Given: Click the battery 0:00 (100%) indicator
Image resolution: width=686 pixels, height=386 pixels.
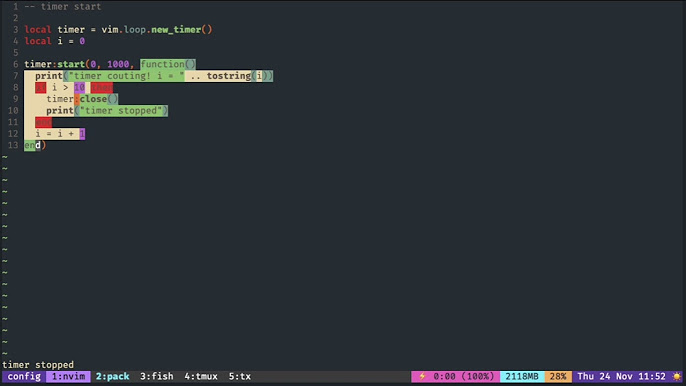Looking at the screenshot, I should click(463, 376).
